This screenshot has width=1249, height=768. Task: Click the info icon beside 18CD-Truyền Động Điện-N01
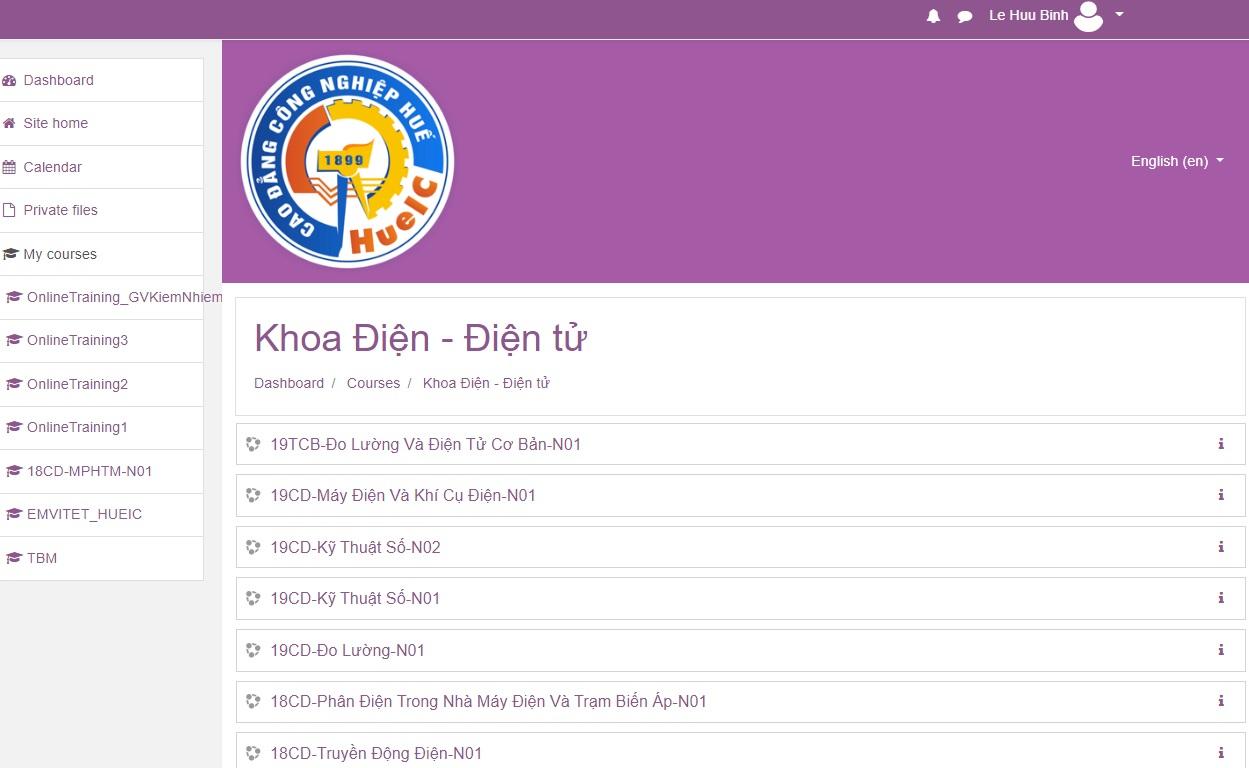click(x=1220, y=753)
